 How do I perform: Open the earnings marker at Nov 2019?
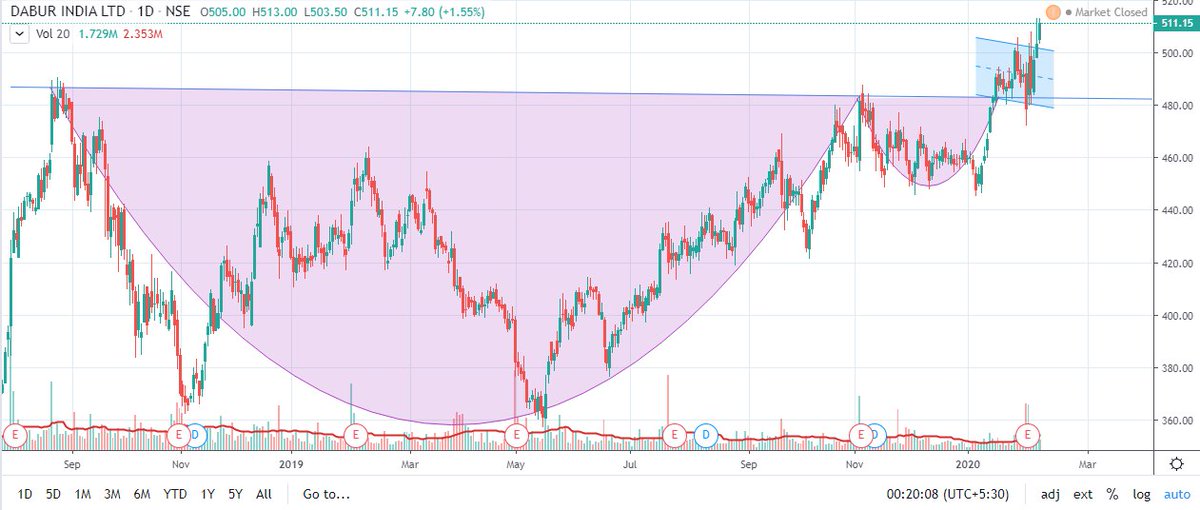[859, 435]
